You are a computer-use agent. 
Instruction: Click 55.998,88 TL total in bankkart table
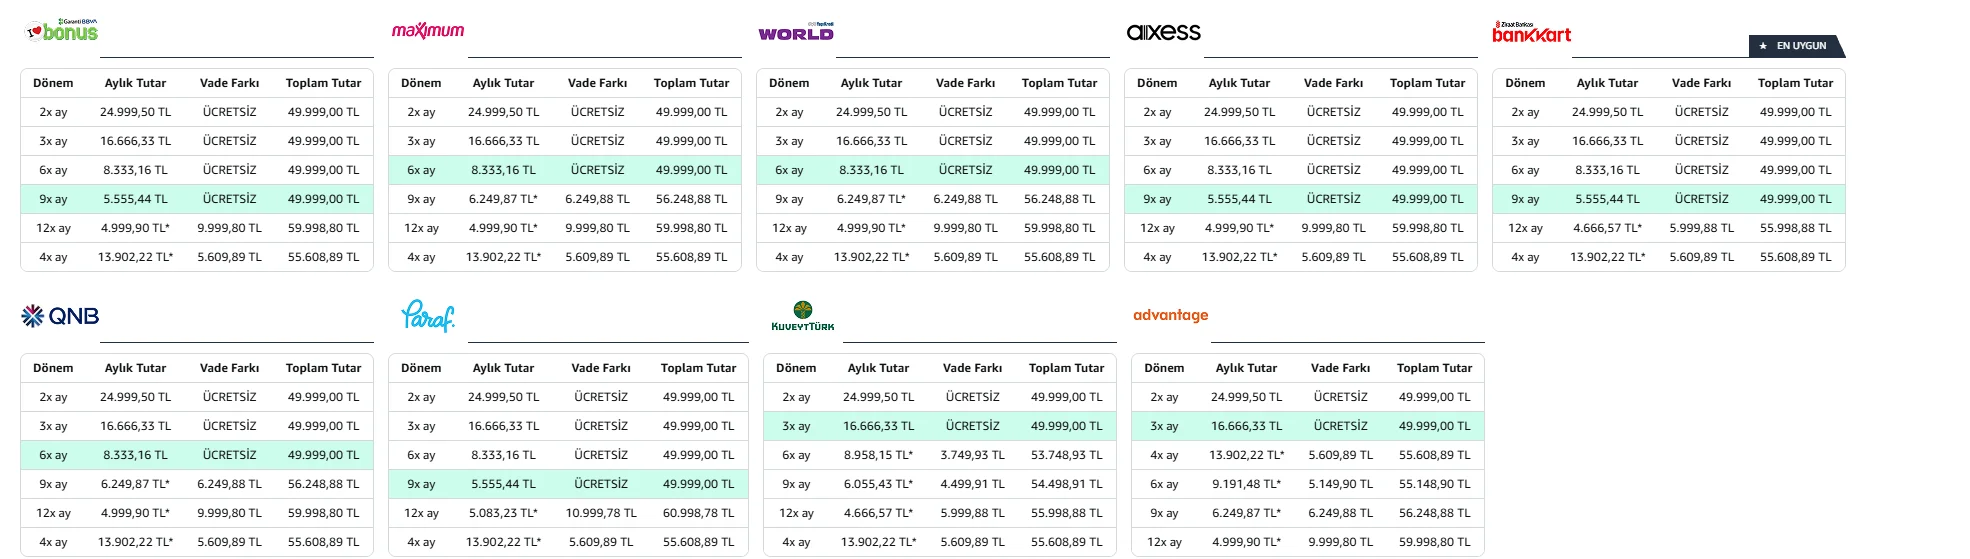pos(1795,228)
